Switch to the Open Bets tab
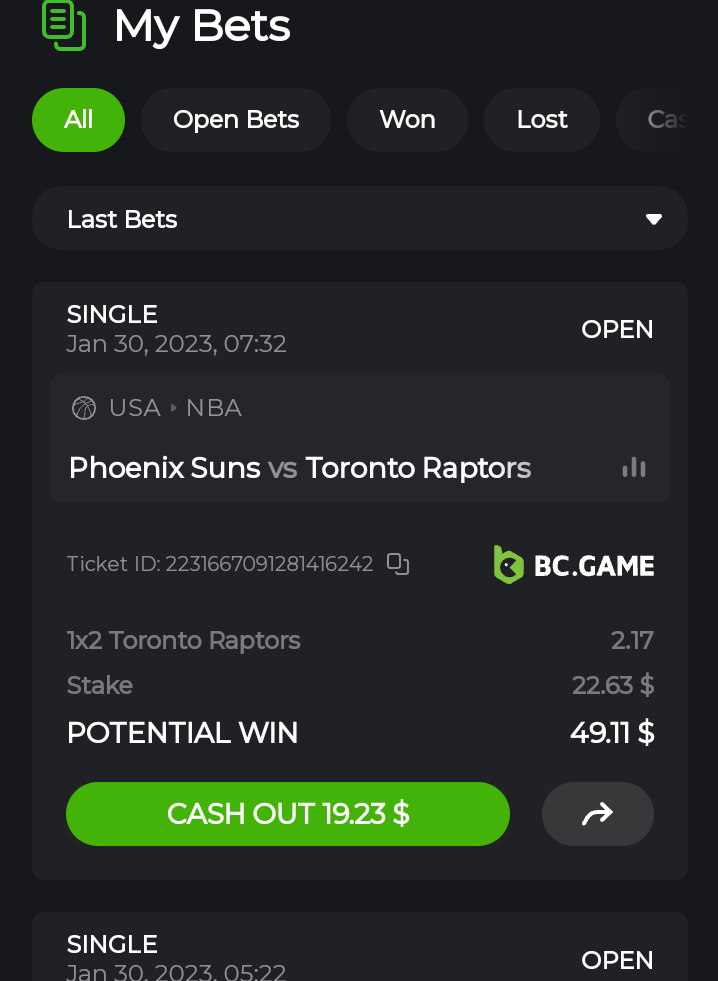Image resolution: width=718 pixels, height=981 pixels. tap(236, 120)
